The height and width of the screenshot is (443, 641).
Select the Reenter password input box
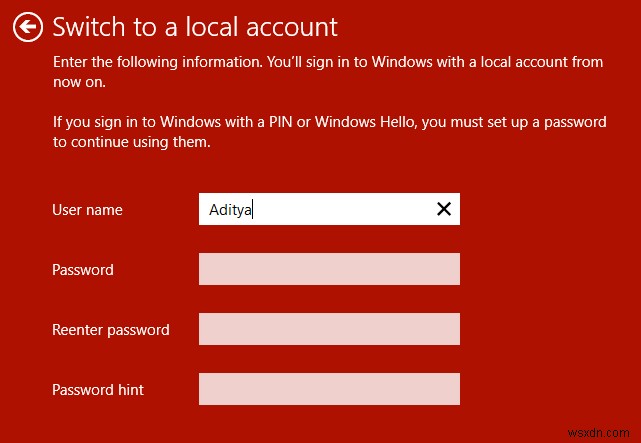pyautogui.click(x=329, y=329)
